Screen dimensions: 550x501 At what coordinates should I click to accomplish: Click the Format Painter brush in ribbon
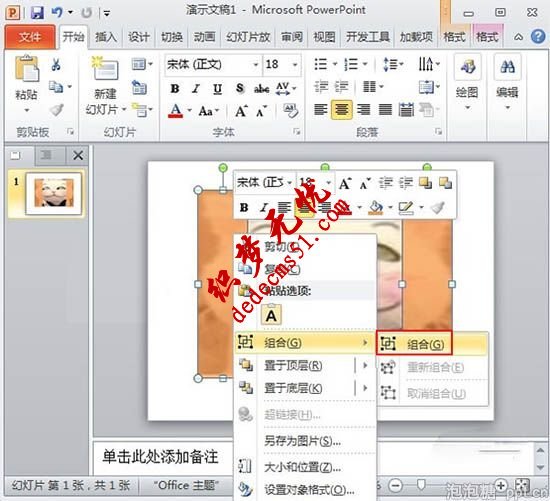point(56,110)
